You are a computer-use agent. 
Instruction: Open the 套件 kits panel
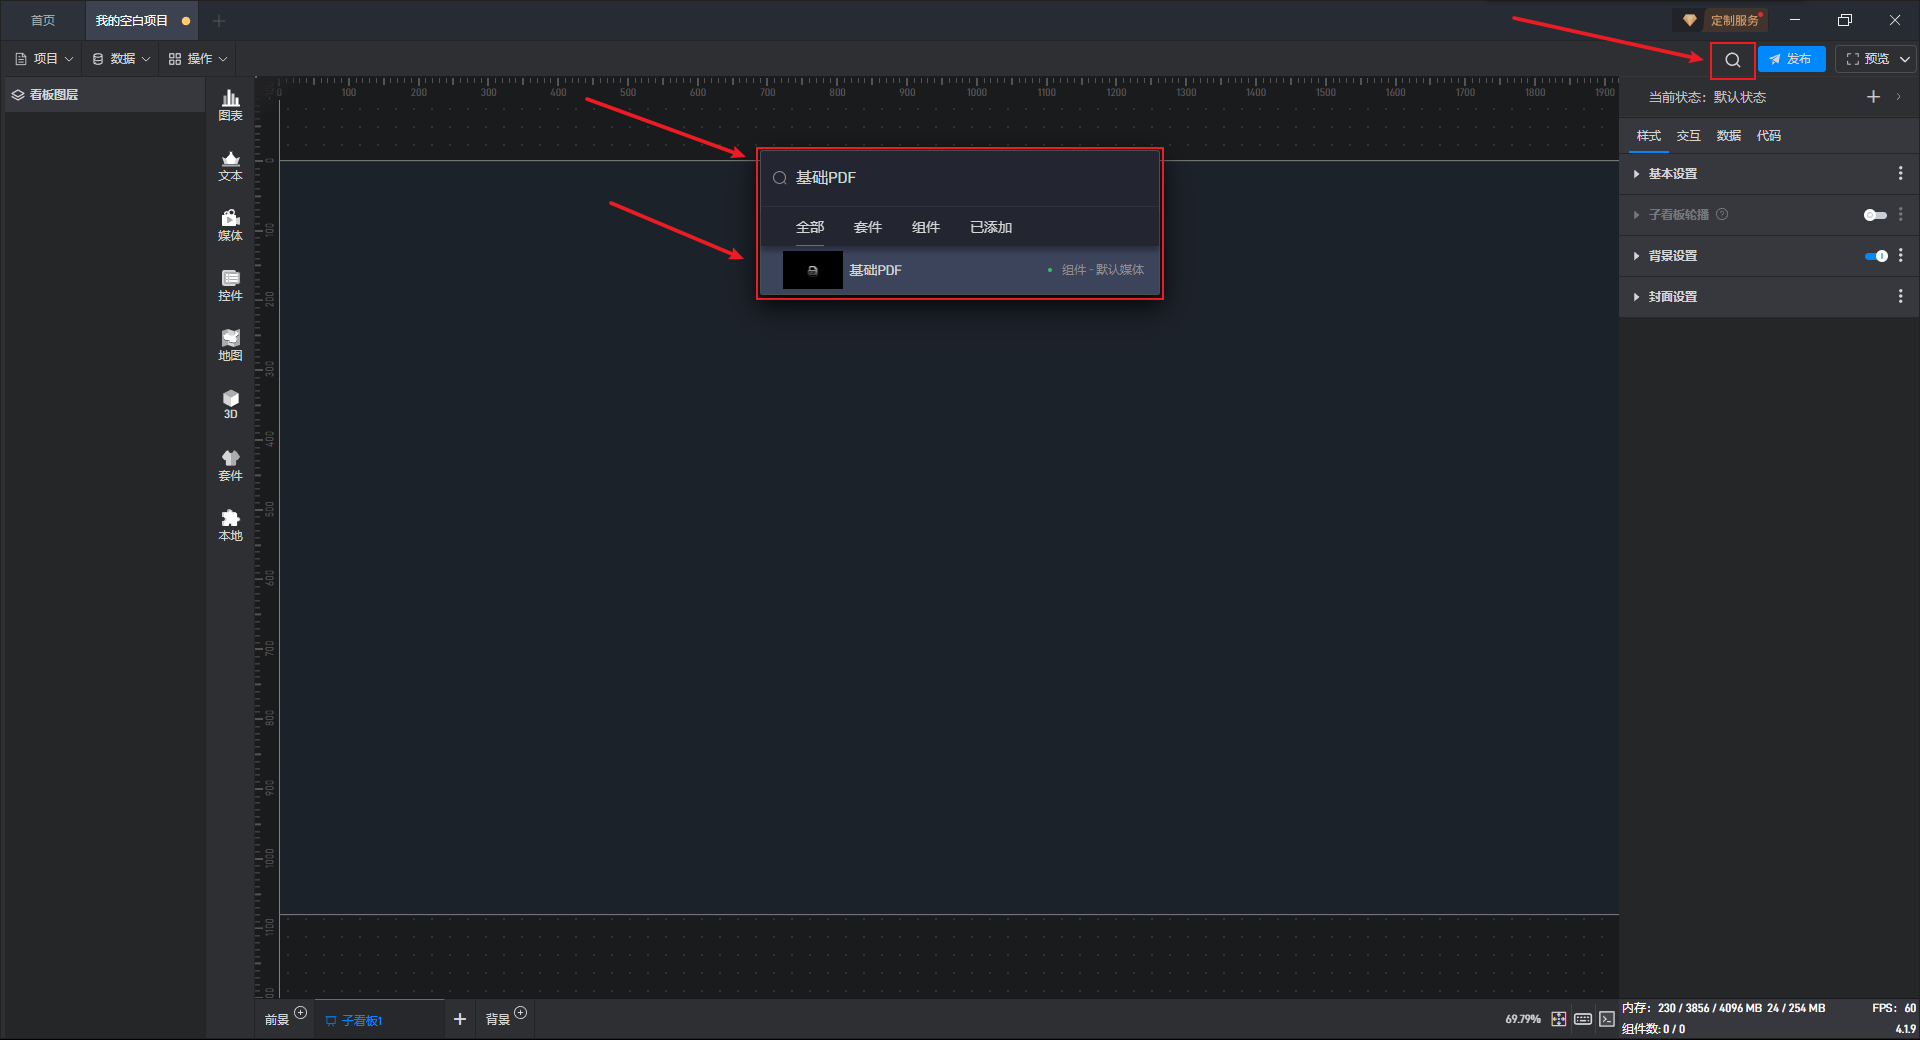coord(230,465)
